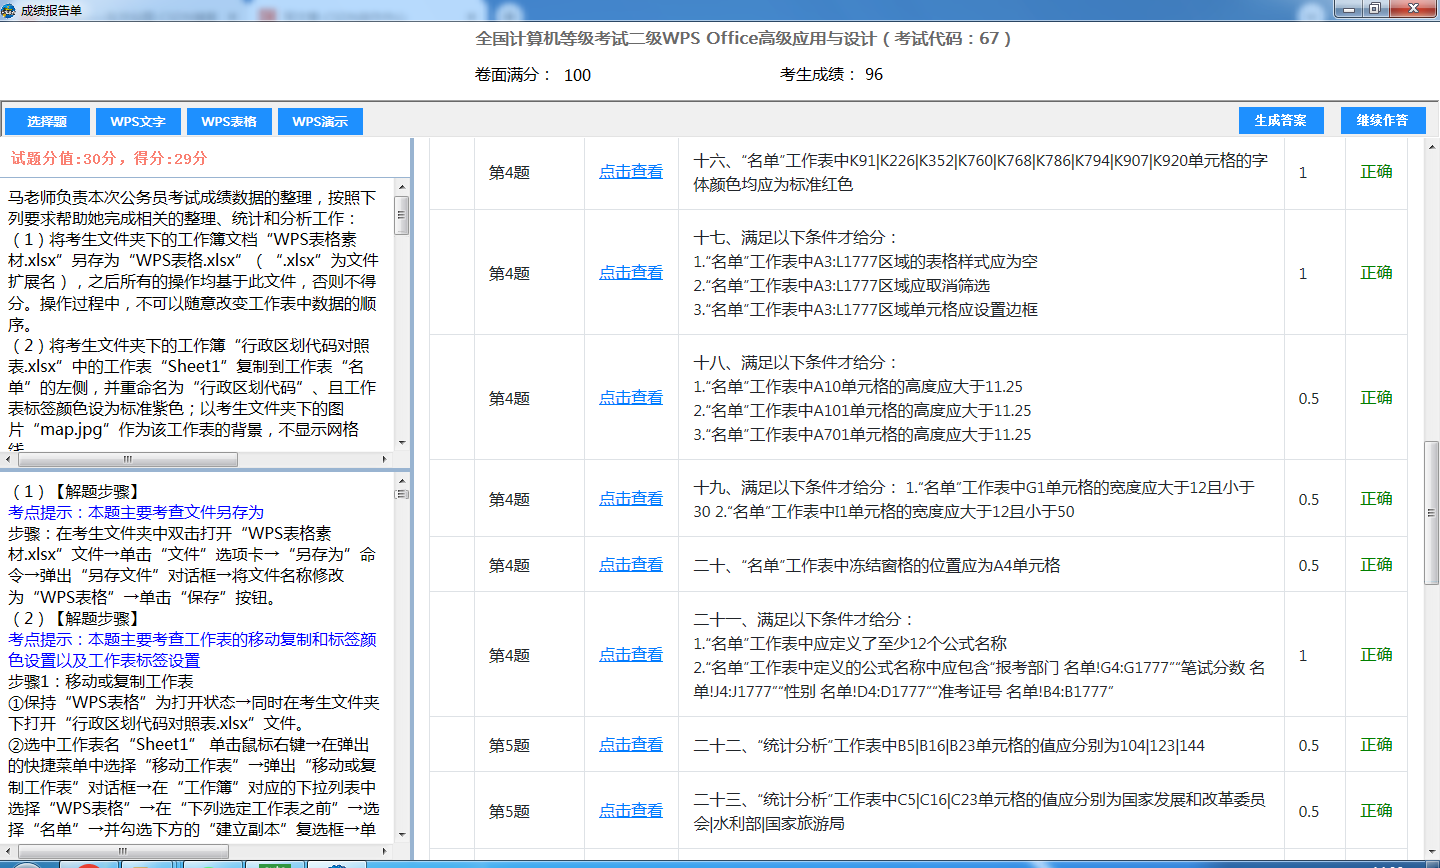
Task: Switch to the 选择题 tab
Action: [x=47, y=122]
